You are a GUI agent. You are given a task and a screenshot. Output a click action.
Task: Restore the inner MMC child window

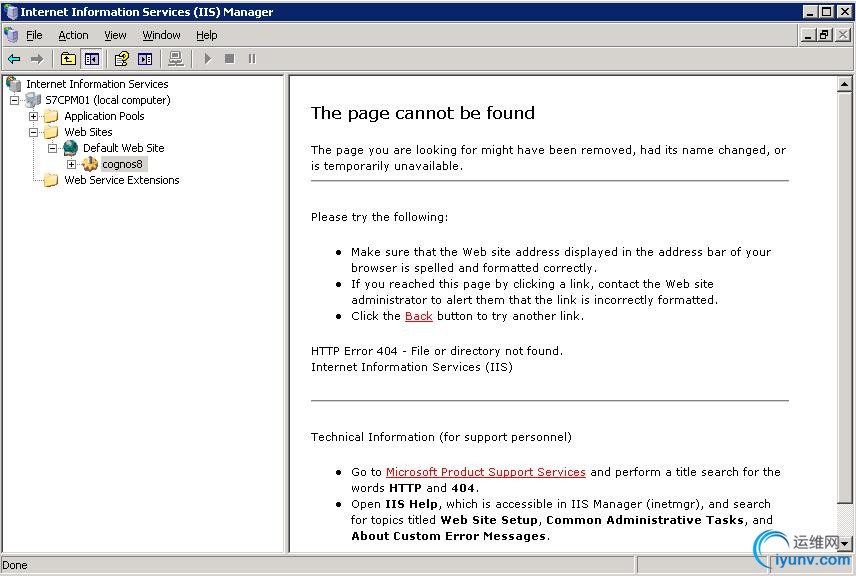click(825, 35)
